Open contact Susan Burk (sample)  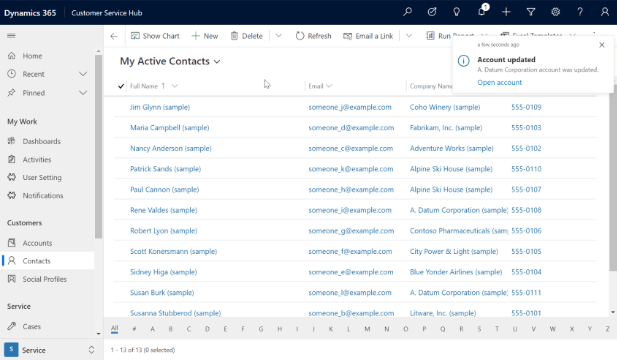(162, 293)
